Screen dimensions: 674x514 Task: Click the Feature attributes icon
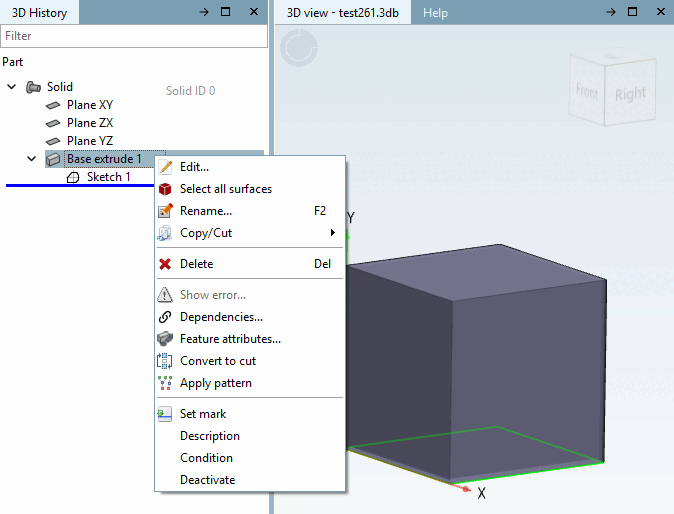click(x=165, y=339)
